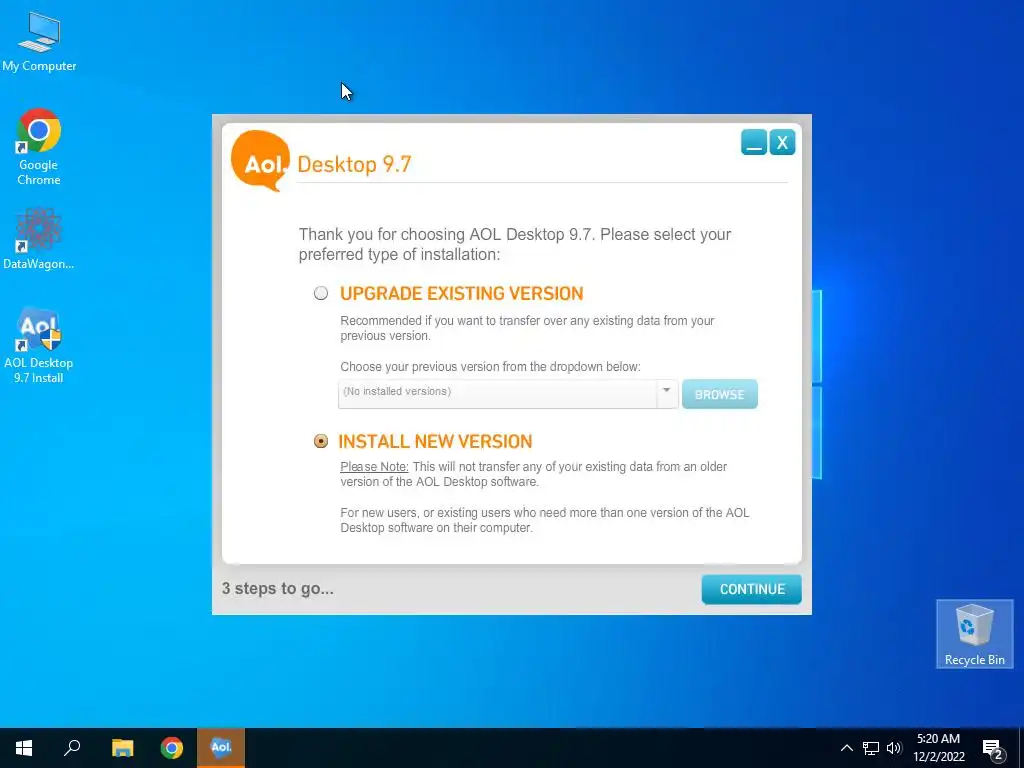The height and width of the screenshot is (768, 1024).
Task: Click the dropdown arrow beside No installed versions
Action: click(x=667, y=392)
